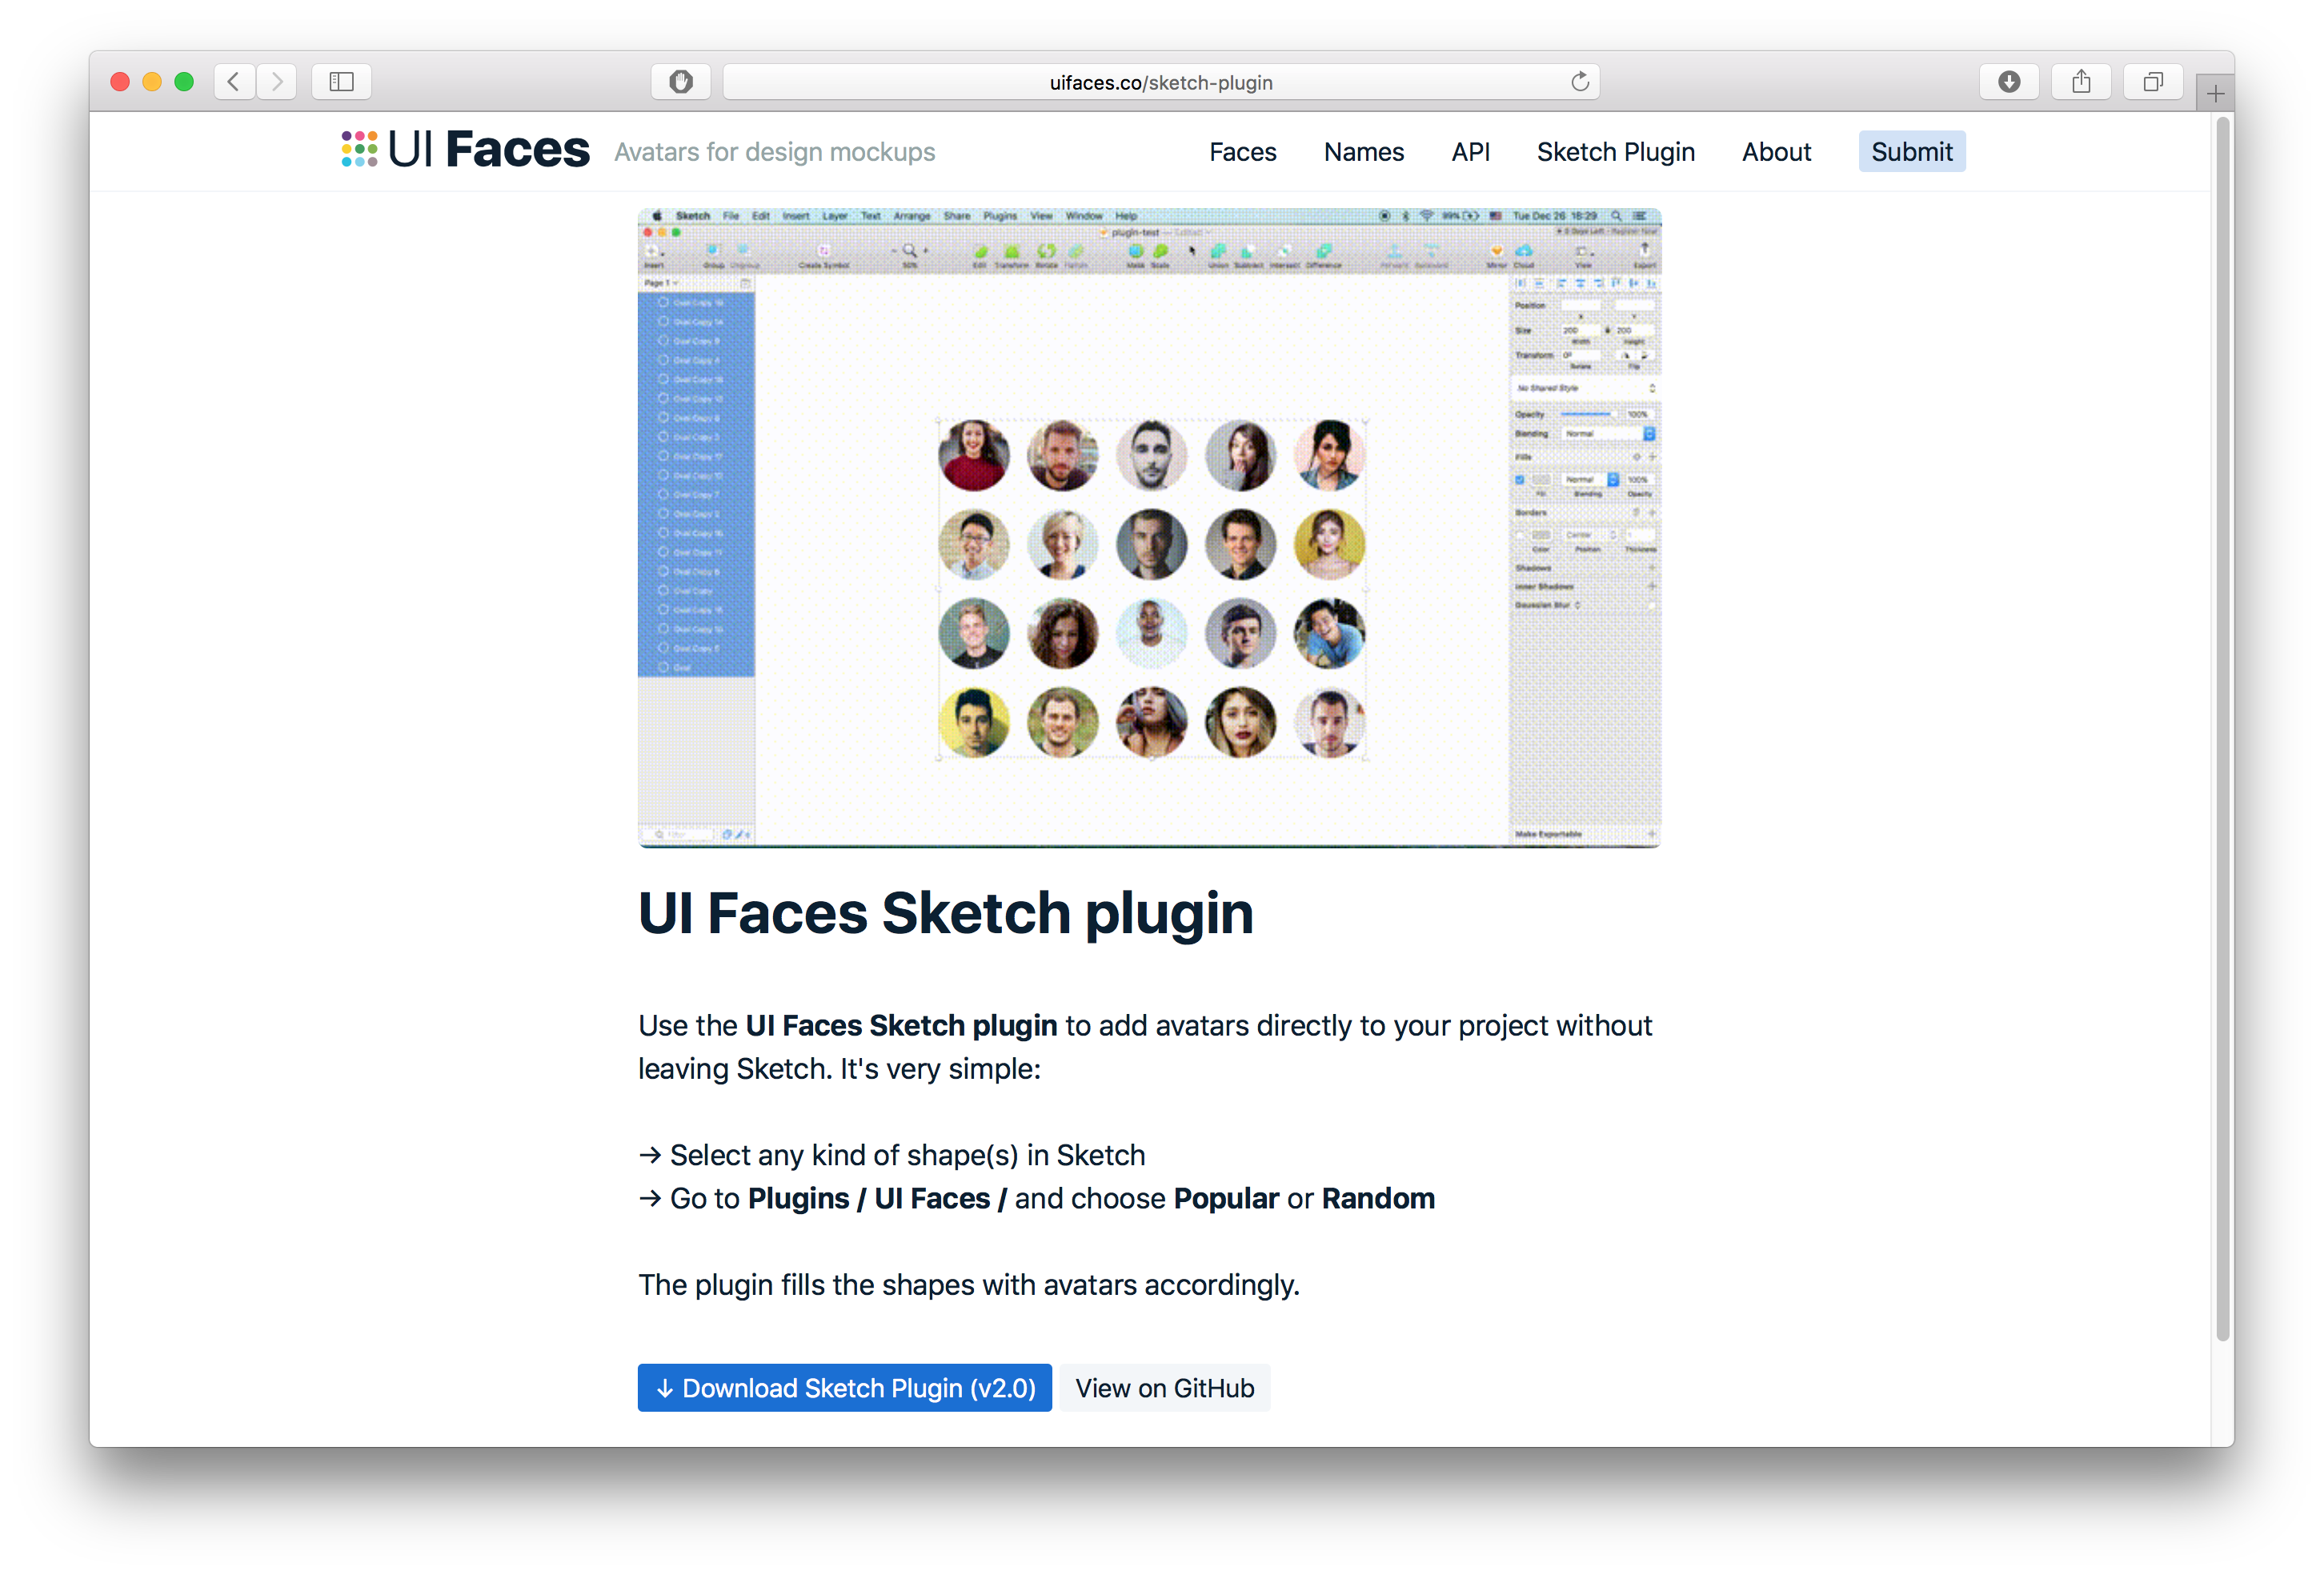Reload the uifaces.co page

click(x=1579, y=81)
